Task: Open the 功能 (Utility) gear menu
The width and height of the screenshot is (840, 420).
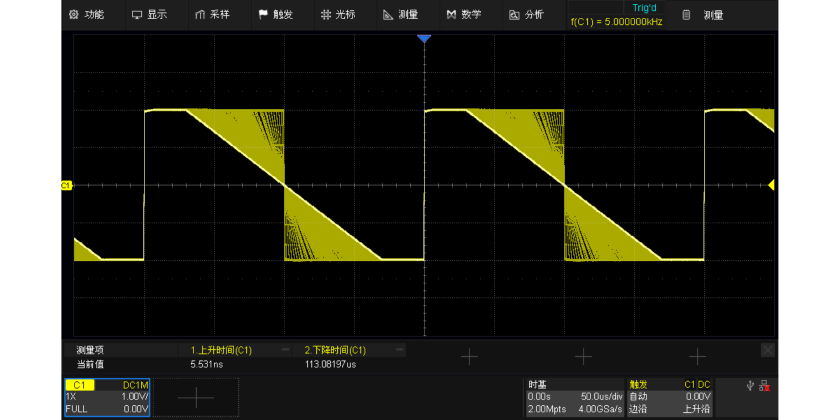Action: click(x=86, y=15)
